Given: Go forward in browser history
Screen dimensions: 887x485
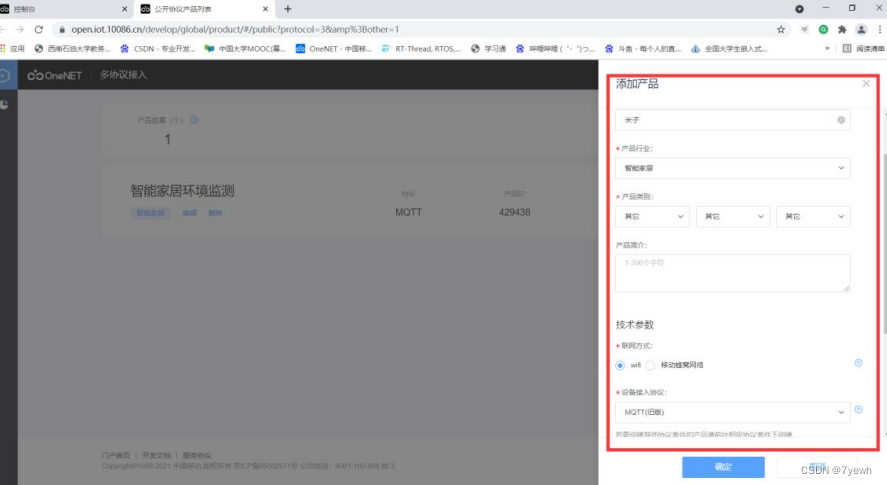Looking at the screenshot, I should click(19, 29).
